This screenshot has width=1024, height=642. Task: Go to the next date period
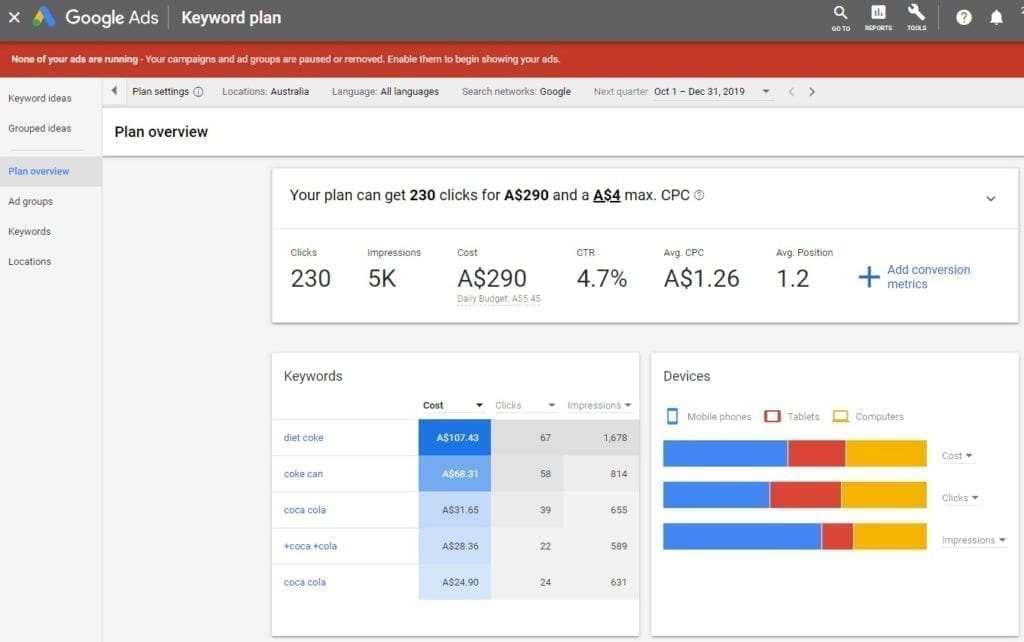[812, 92]
